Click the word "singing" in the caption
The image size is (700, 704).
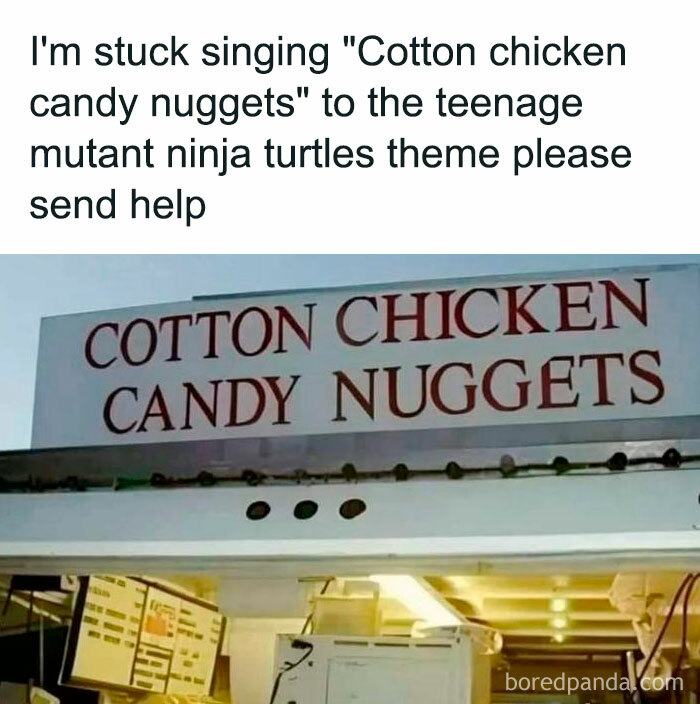264,53
